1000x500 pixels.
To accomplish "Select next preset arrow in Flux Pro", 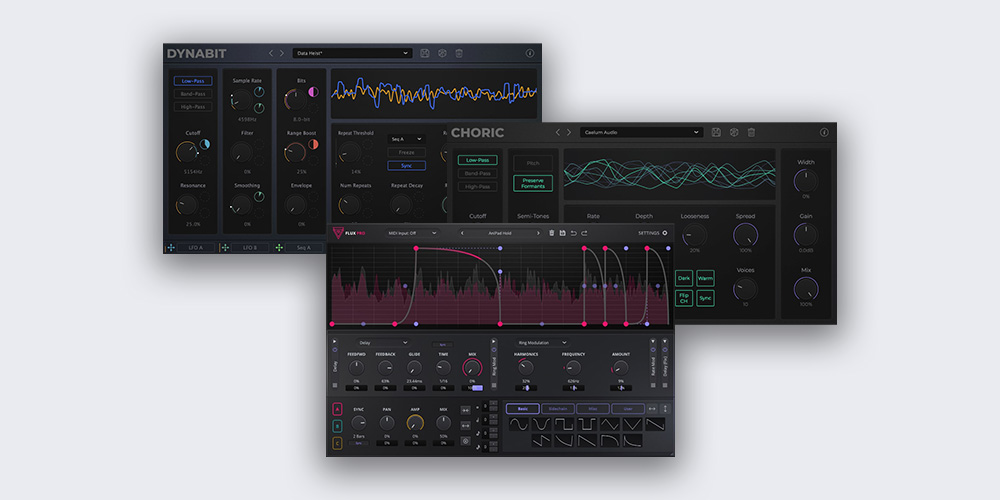I will (x=538, y=233).
